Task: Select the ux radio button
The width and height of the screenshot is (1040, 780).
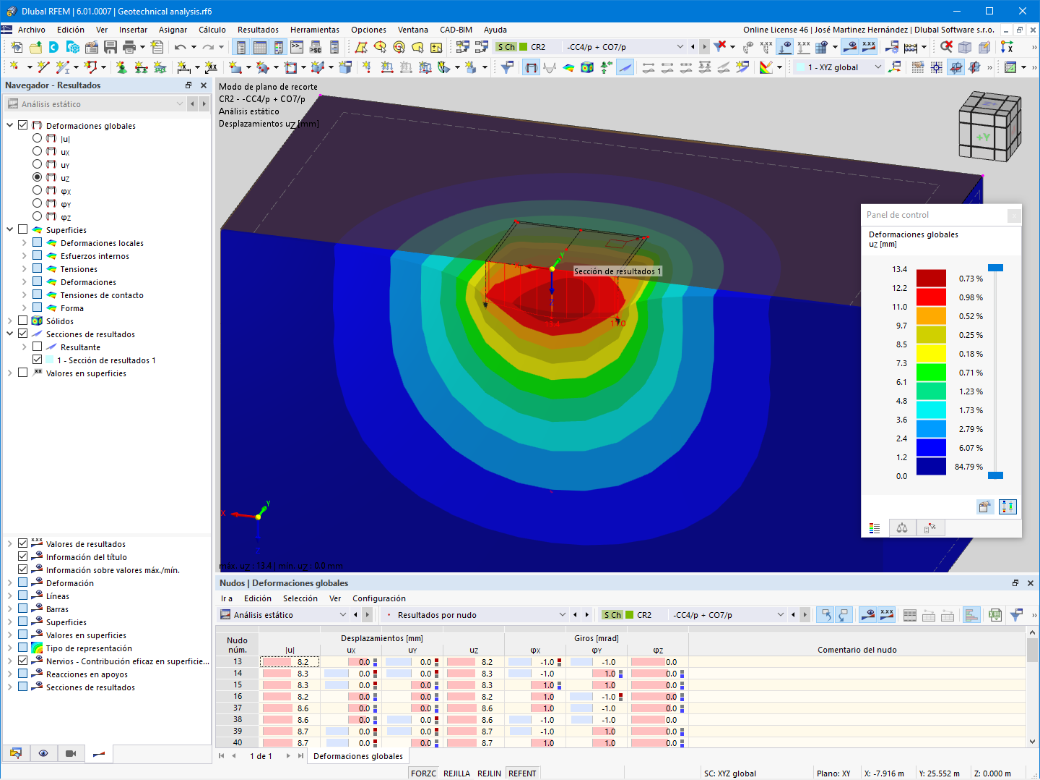Action: tap(37, 151)
